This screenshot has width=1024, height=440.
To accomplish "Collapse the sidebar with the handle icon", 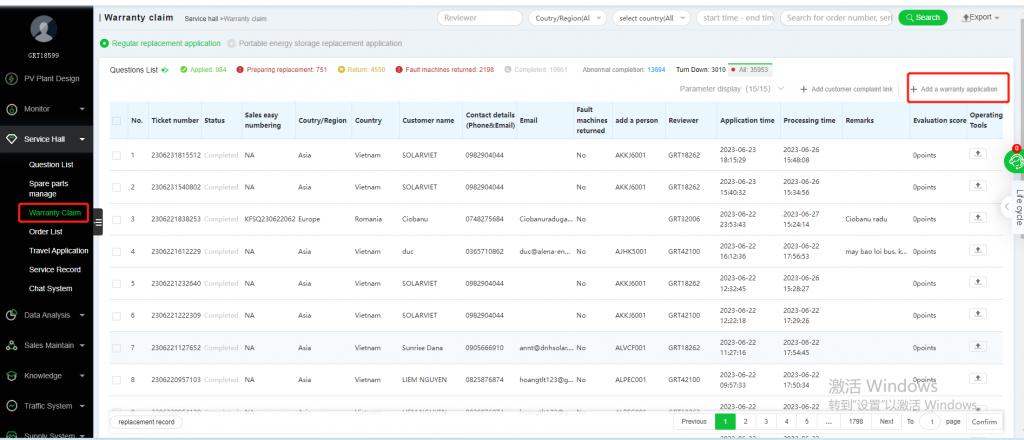I will click(x=98, y=222).
